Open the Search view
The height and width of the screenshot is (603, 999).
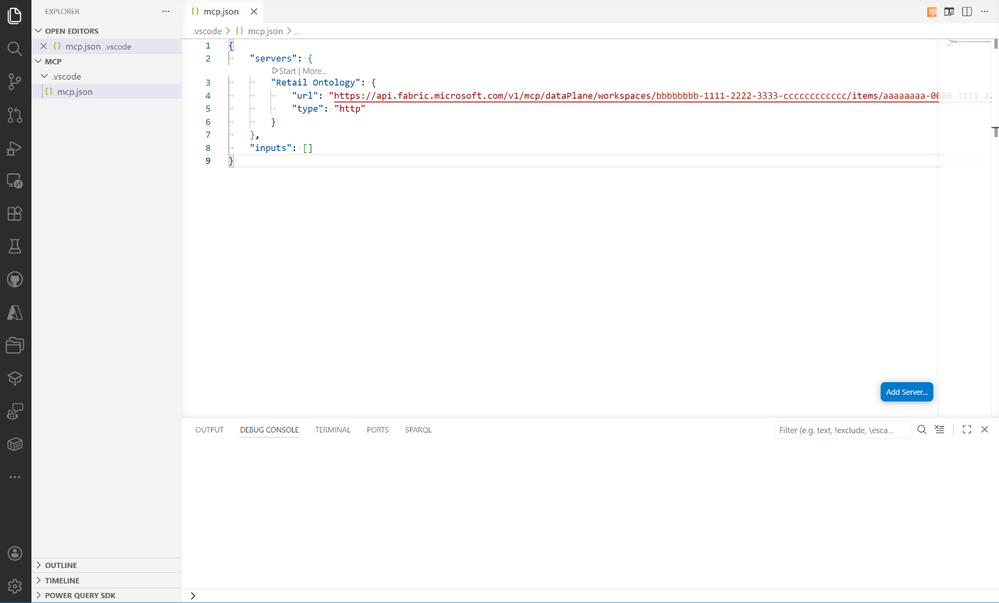click(x=15, y=48)
